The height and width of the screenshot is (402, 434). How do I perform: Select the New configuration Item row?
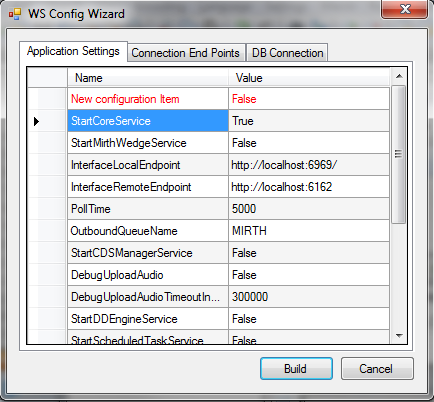tap(209, 99)
